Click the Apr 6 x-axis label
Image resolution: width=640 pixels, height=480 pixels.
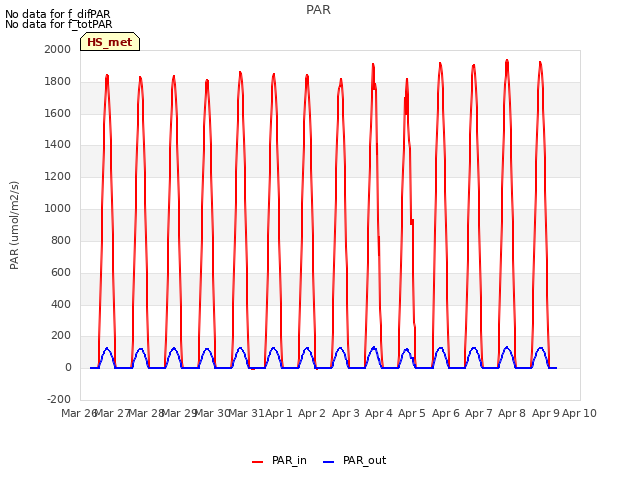tap(446, 413)
